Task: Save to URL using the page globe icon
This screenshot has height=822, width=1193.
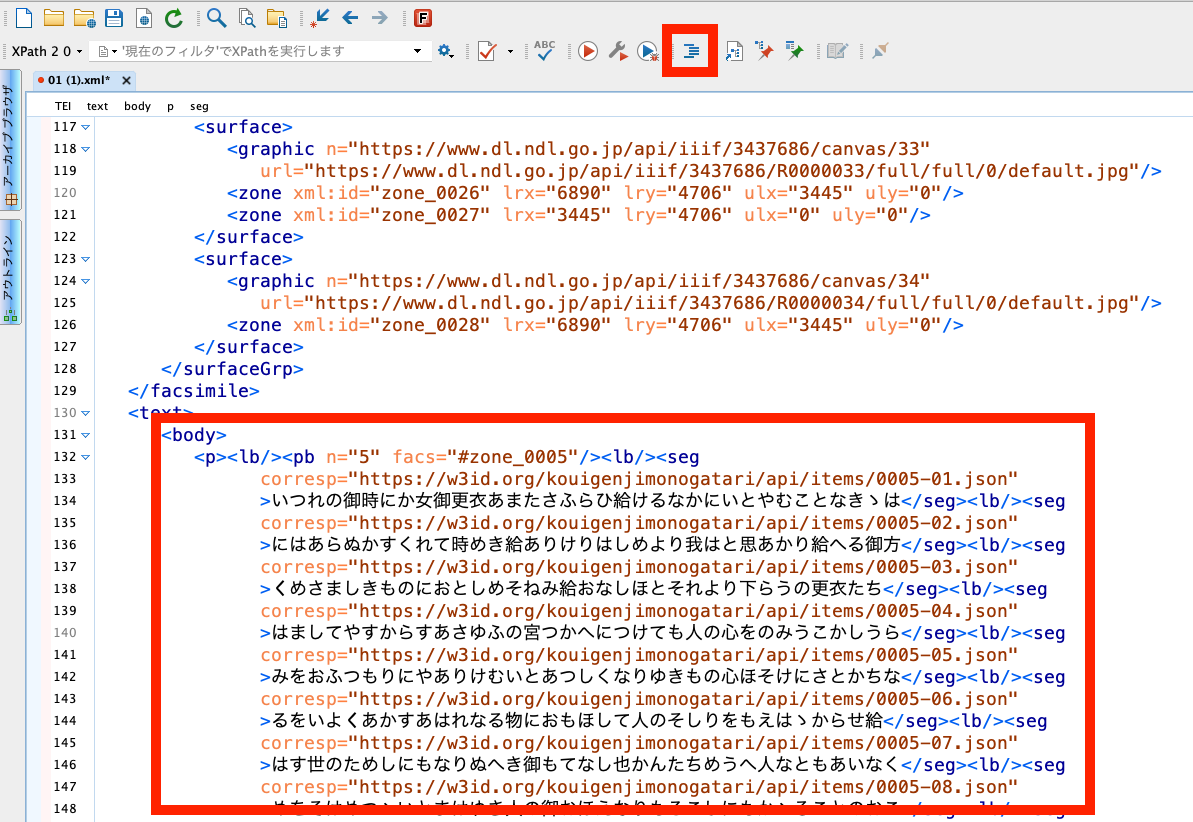Action: point(144,18)
